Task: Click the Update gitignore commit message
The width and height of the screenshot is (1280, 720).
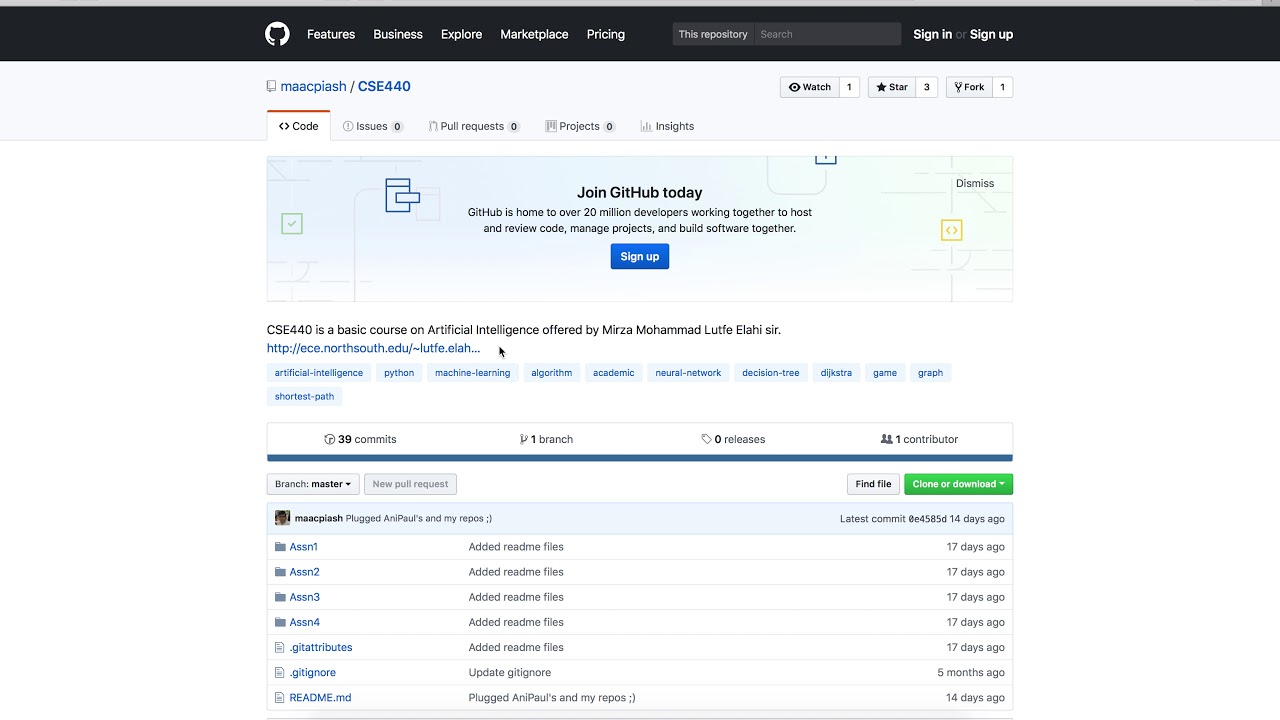Action: click(x=510, y=672)
